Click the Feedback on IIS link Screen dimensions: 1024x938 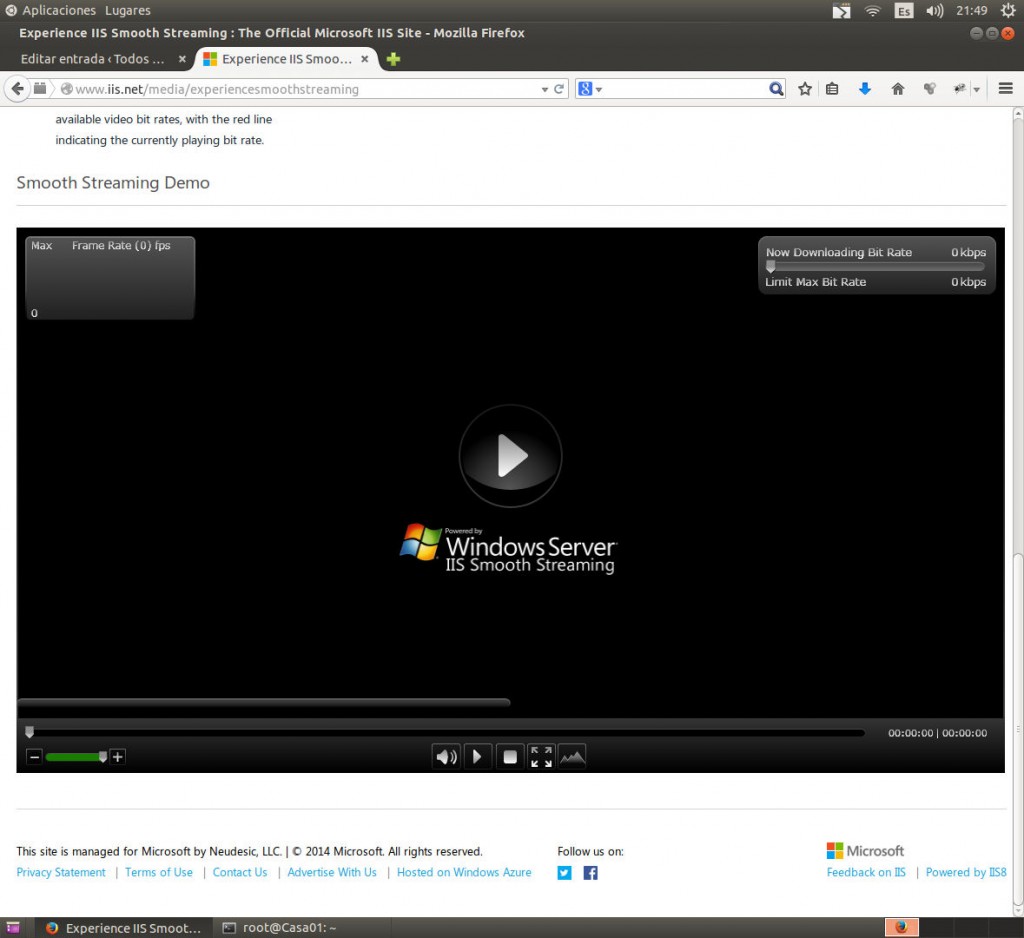click(x=865, y=872)
